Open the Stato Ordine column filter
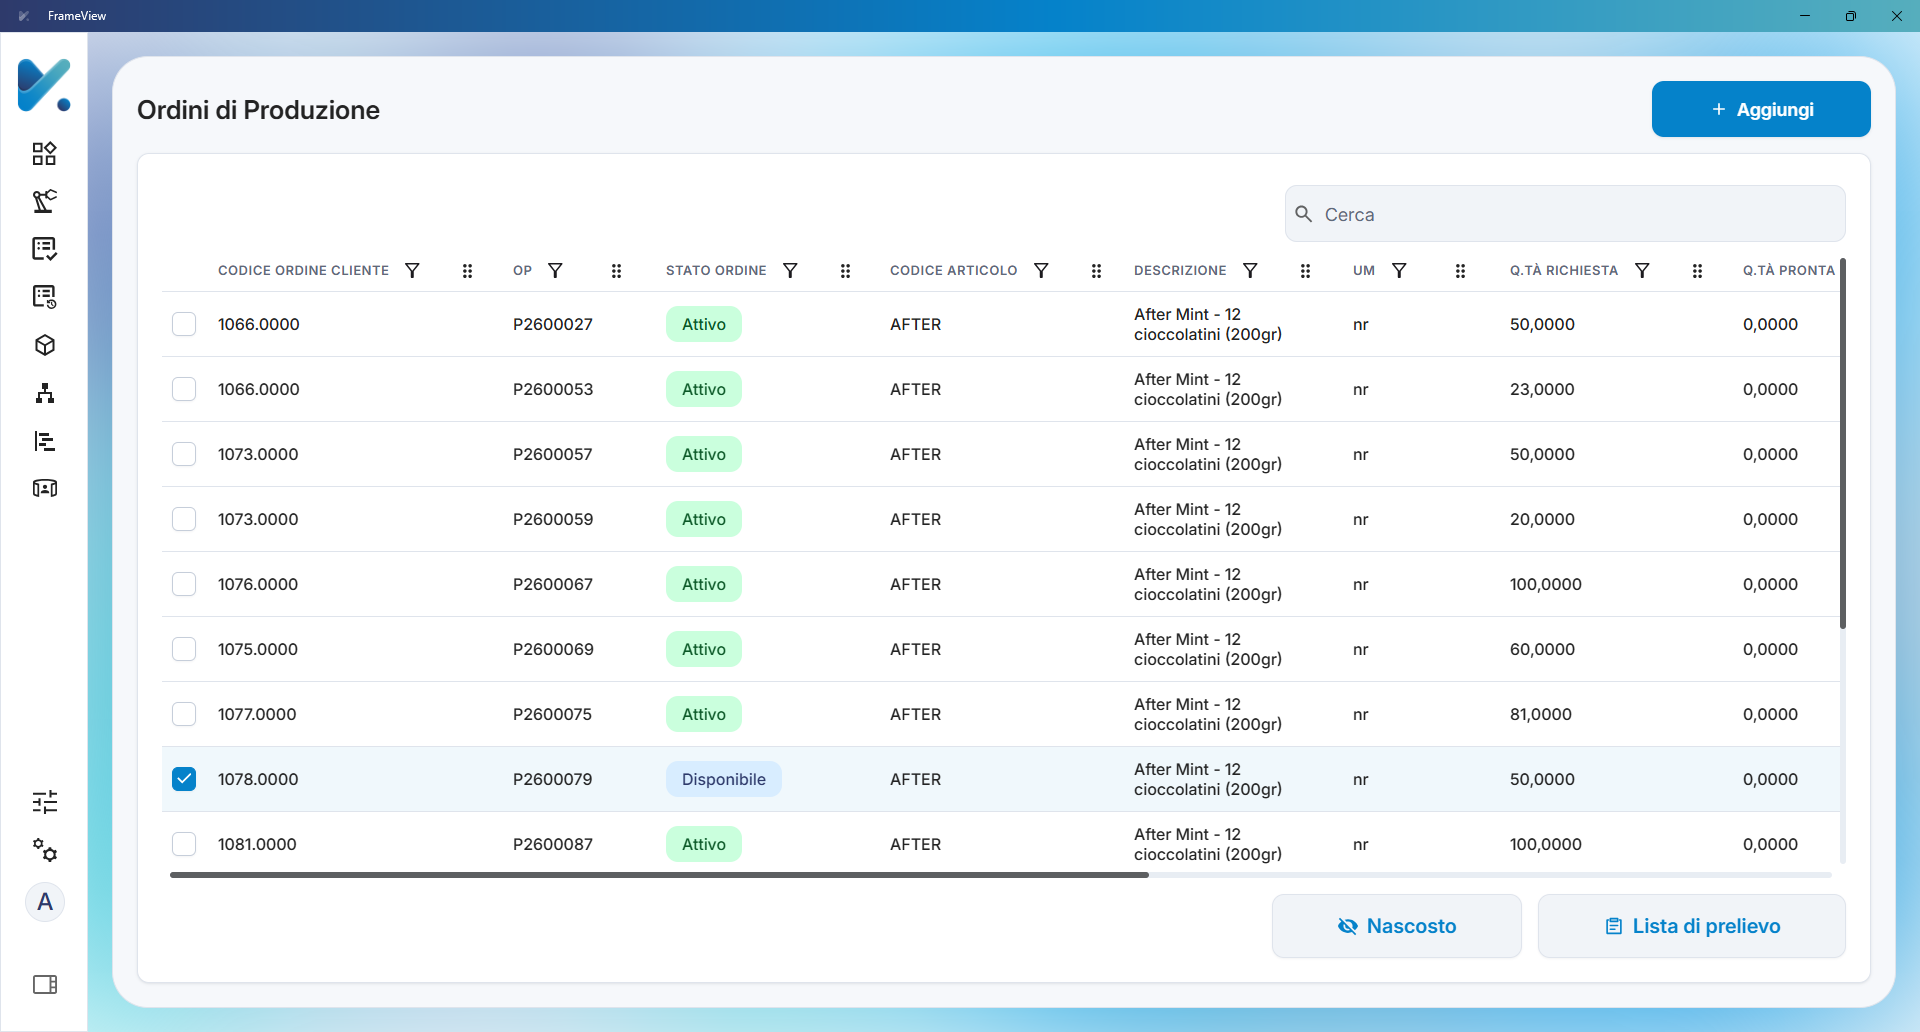 coord(790,271)
